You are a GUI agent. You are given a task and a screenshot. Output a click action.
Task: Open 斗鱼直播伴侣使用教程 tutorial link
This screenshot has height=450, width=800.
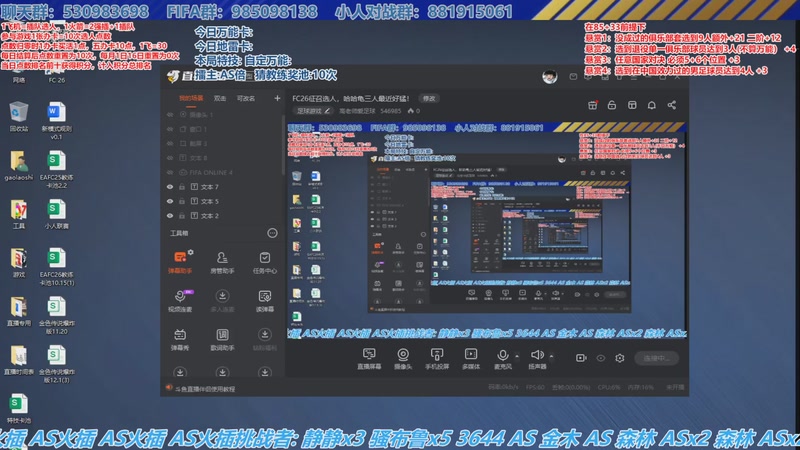[205, 389]
